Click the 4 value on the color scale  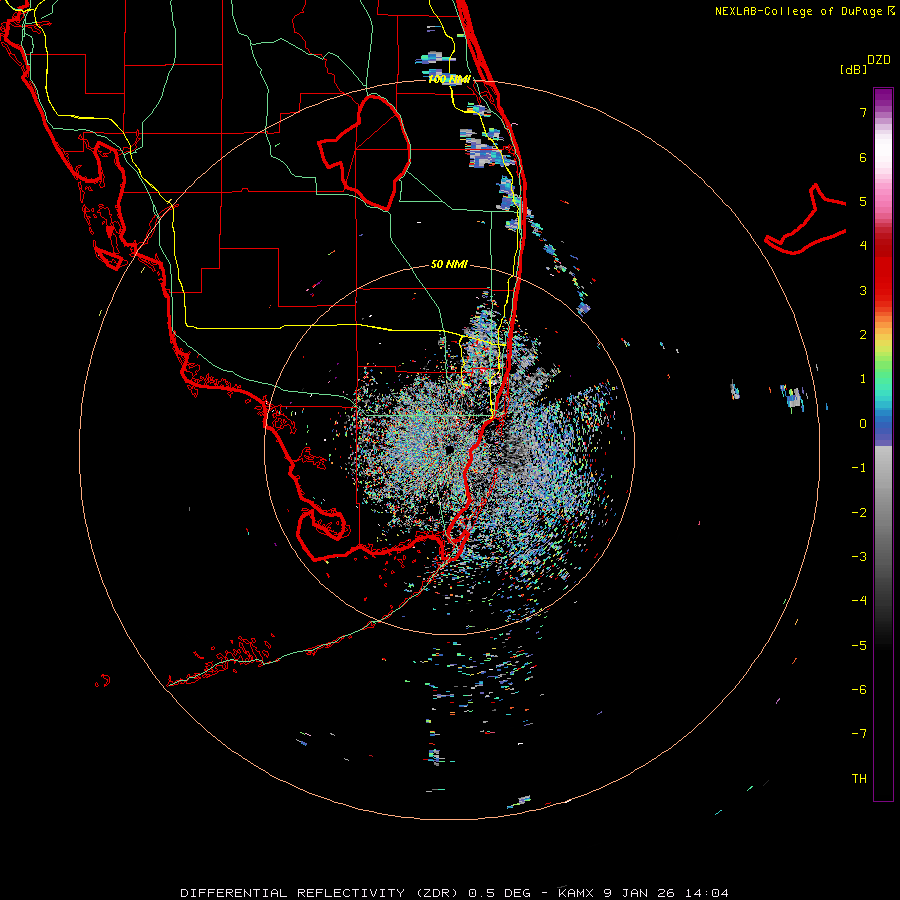(863, 246)
